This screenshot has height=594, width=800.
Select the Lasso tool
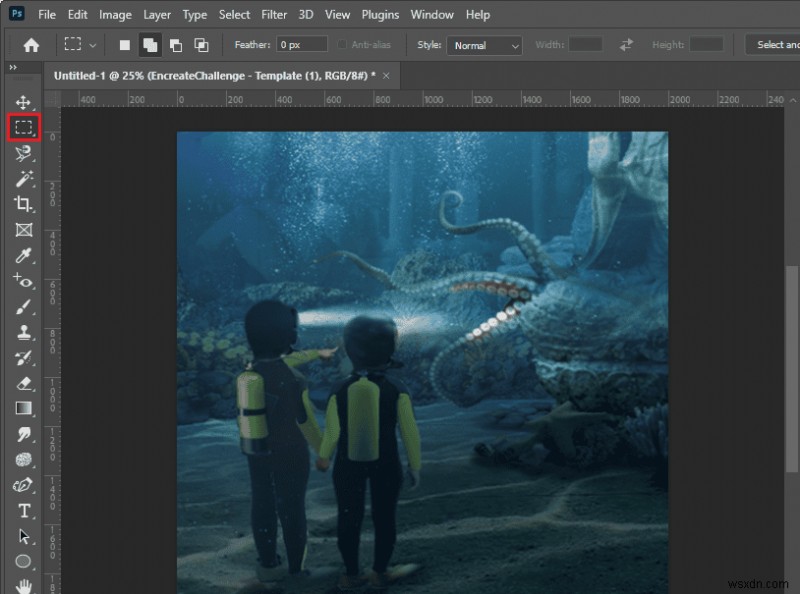pyautogui.click(x=23, y=153)
